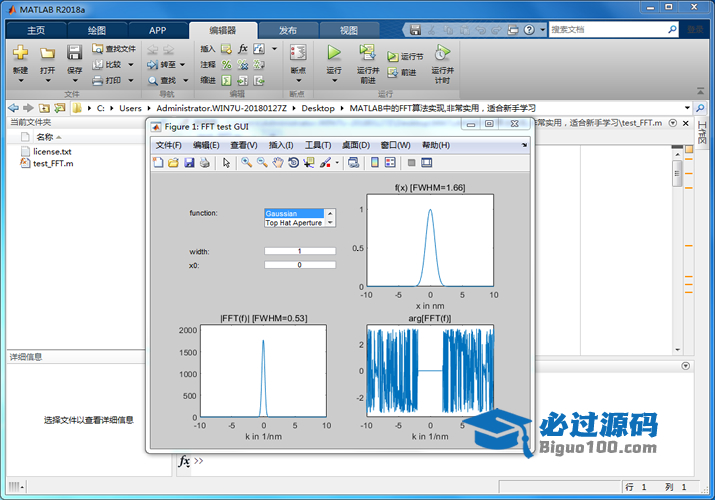Open the address bar path dropdown arrow
The height and width of the screenshot is (500, 715).
click(x=687, y=108)
